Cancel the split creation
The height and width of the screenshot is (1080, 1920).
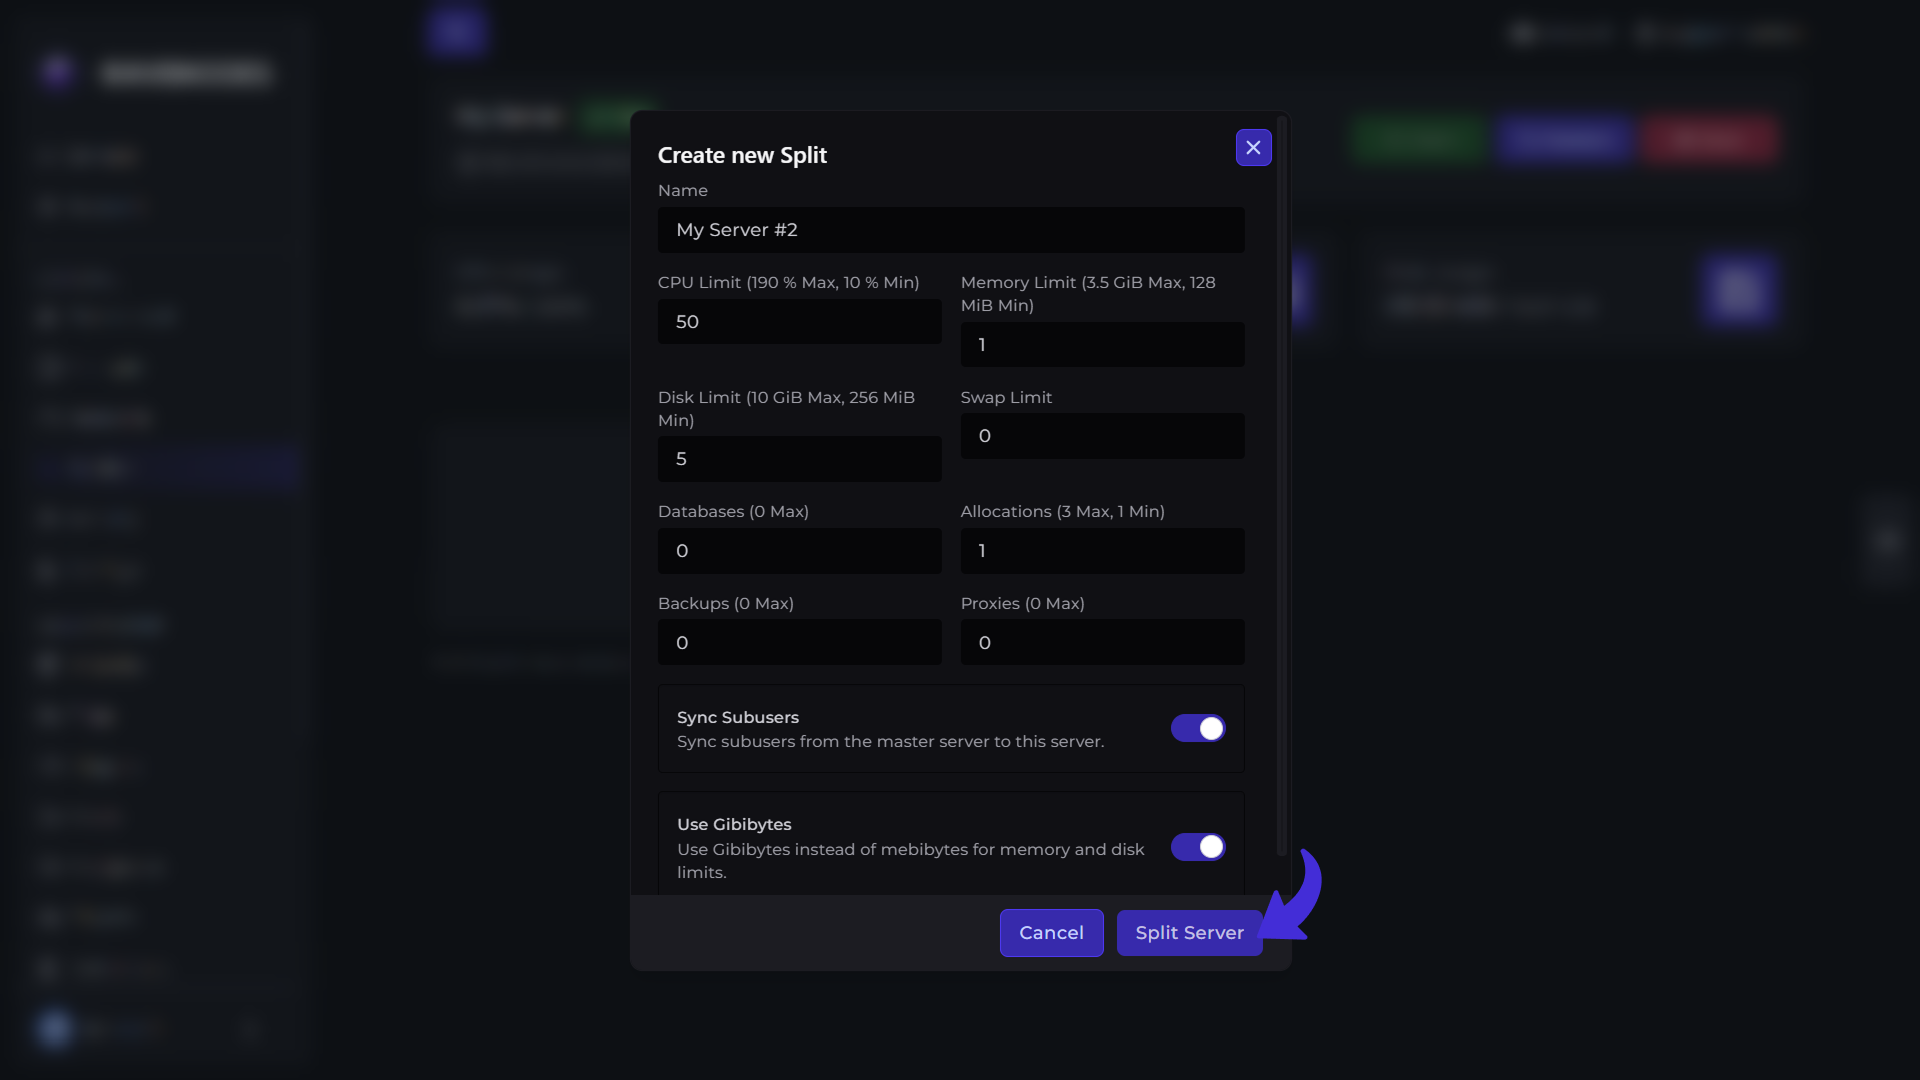(1051, 933)
